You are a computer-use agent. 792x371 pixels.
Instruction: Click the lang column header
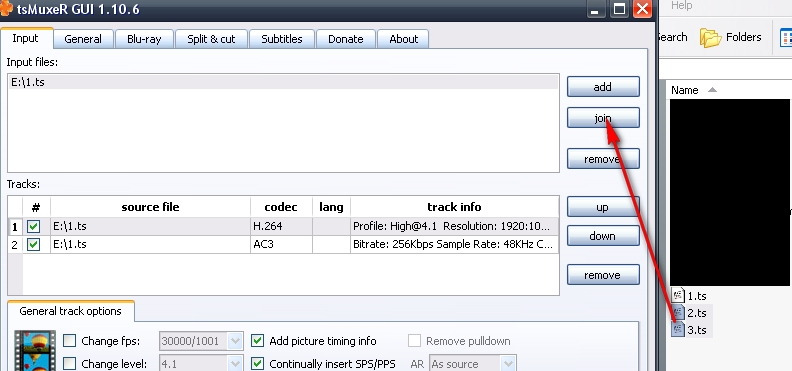[x=331, y=207]
